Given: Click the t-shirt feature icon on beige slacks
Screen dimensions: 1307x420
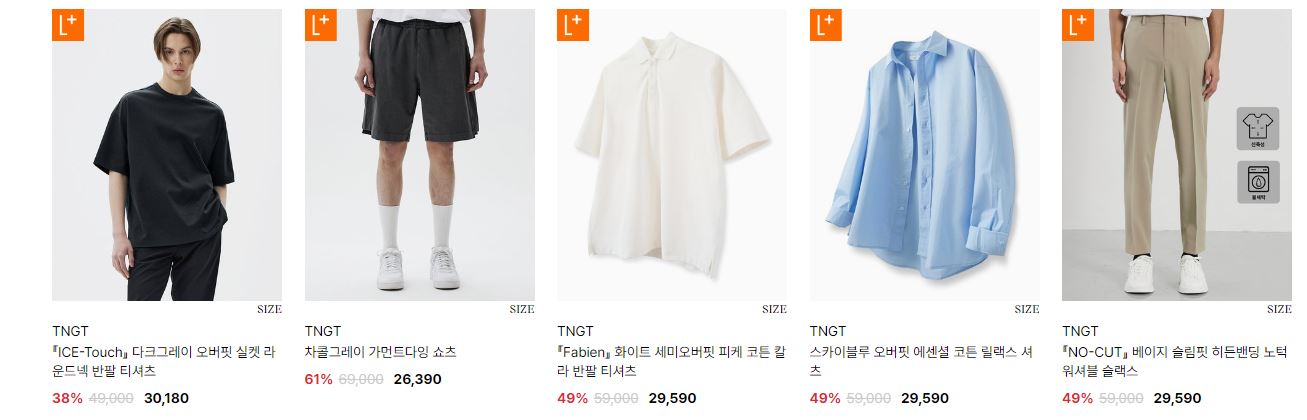Looking at the screenshot, I should (1257, 129).
